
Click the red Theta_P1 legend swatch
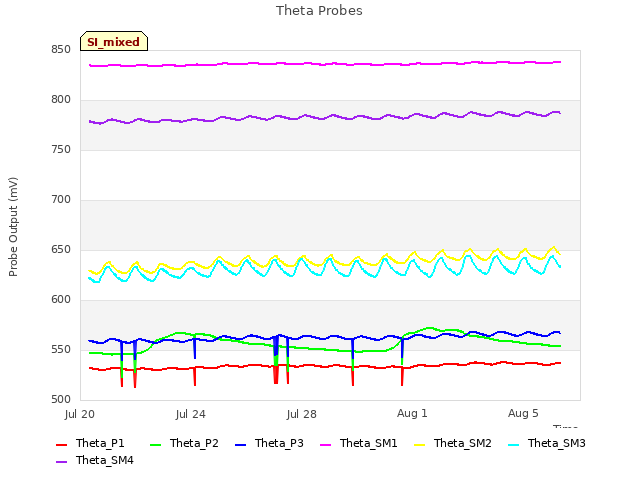click(x=61, y=444)
